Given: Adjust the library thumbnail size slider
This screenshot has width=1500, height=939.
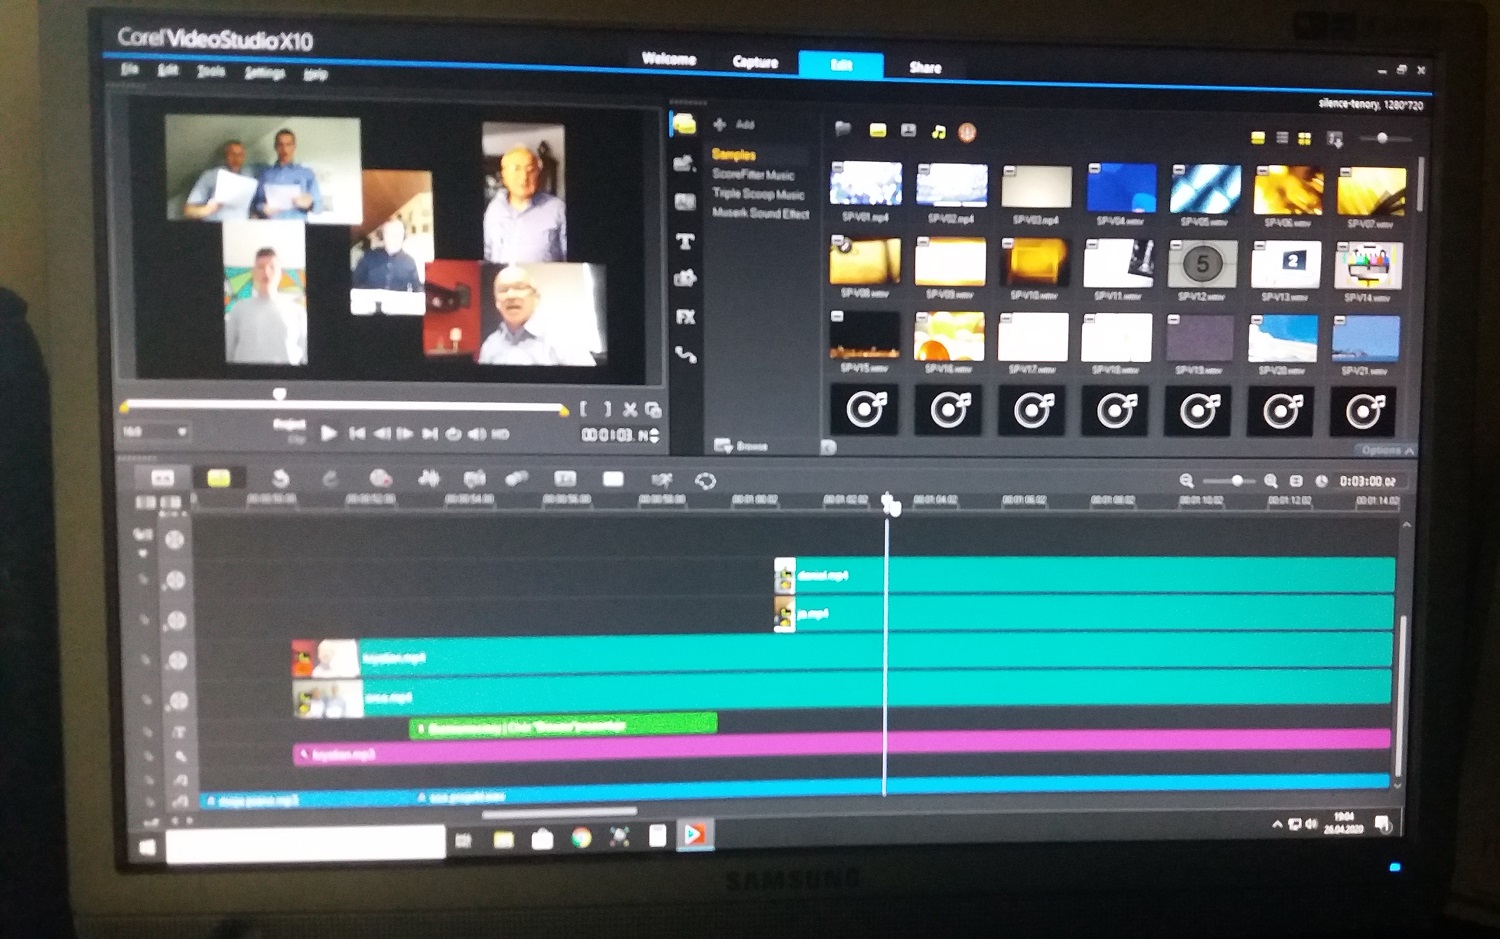Looking at the screenshot, I should (x=1382, y=139).
